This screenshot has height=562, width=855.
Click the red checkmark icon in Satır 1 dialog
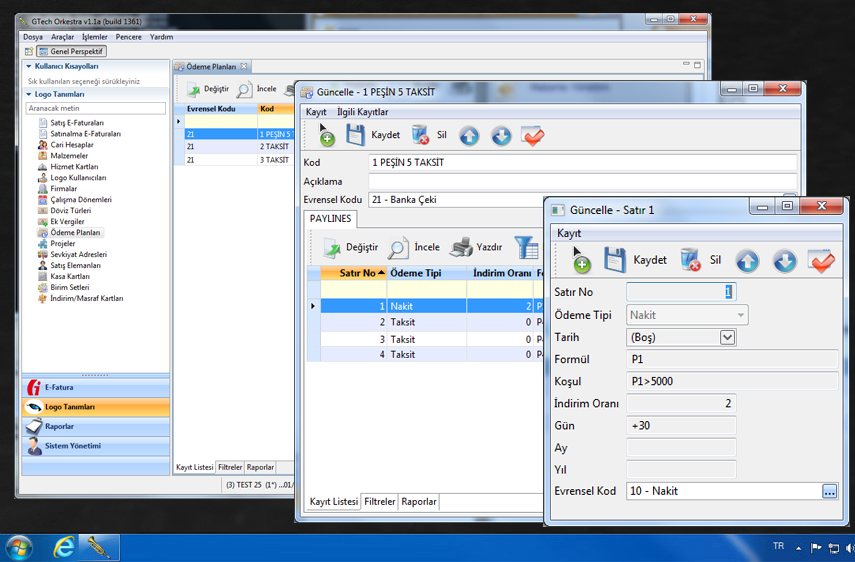(x=821, y=261)
